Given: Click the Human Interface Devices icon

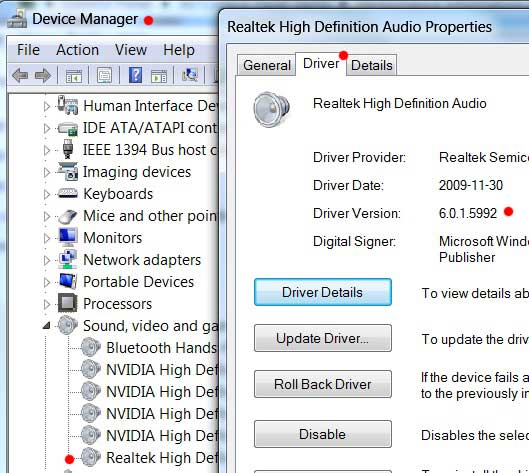Looking at the screenshot, I should pyautogui.click(x=67, y=105).
